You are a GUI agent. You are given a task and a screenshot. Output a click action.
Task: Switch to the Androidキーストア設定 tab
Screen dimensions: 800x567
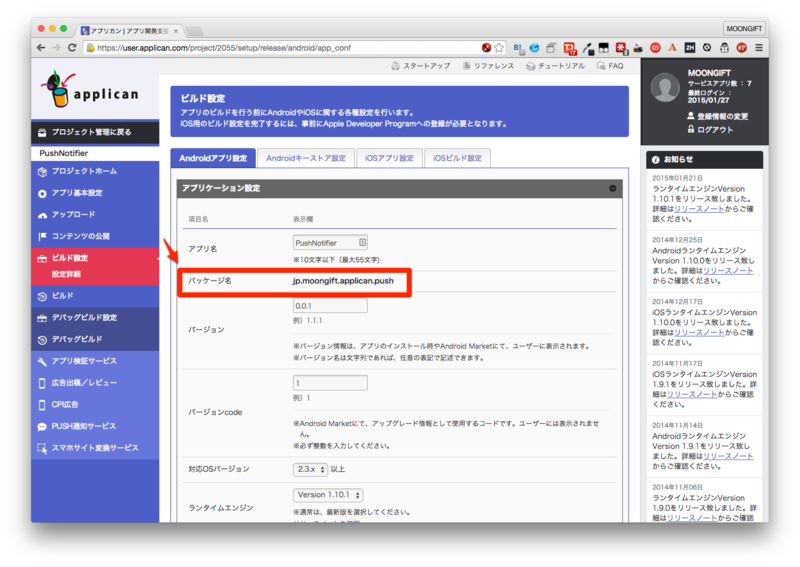306,158
